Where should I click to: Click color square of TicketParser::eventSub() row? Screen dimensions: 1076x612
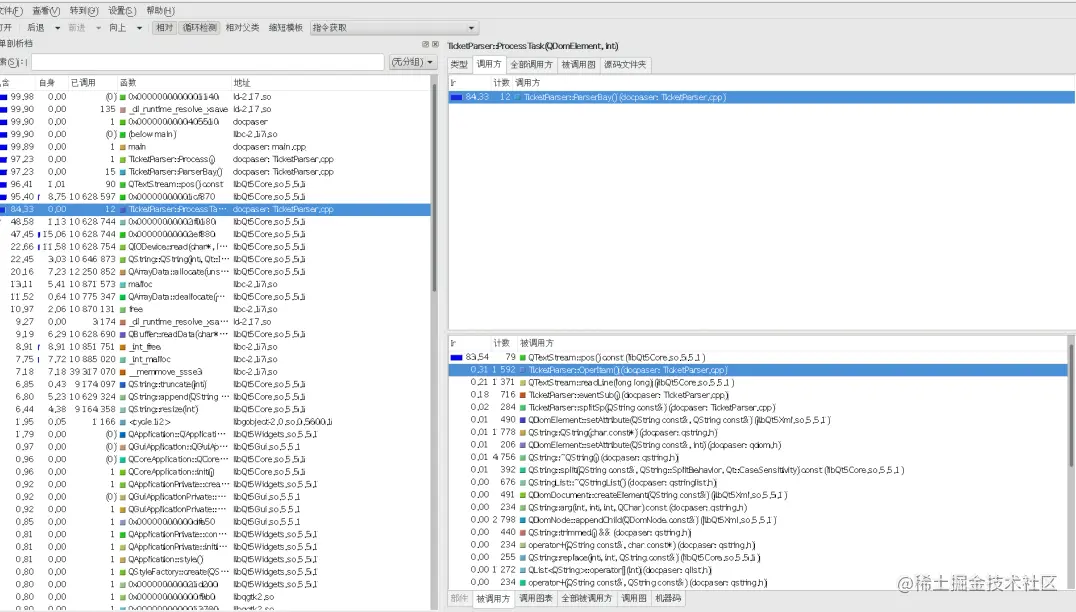pos(523,395)
